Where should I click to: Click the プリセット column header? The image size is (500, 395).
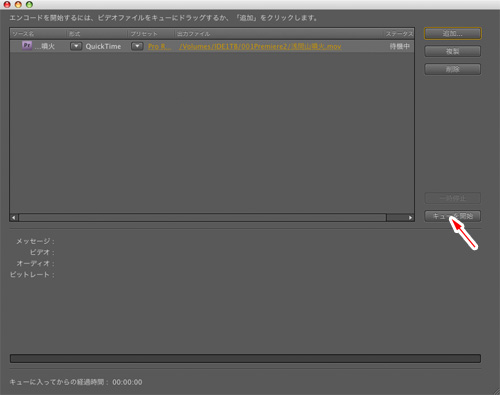click(144, 34)
